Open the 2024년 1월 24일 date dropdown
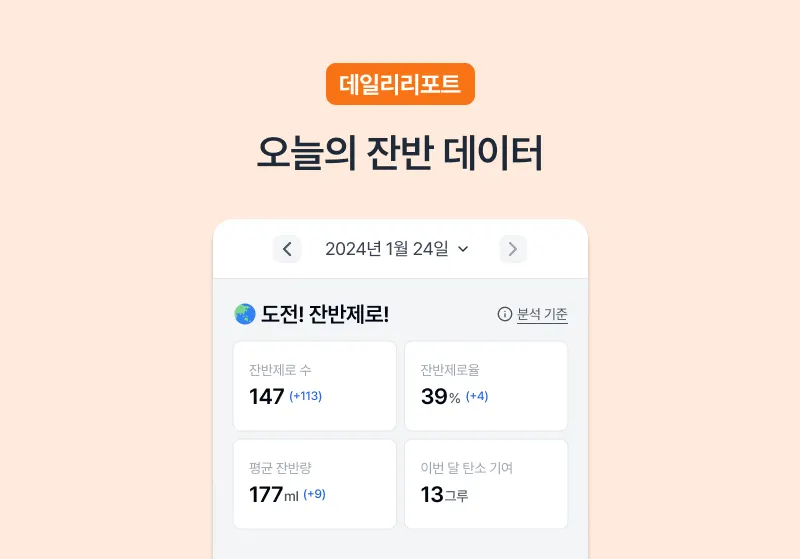The image size is (800, 559). 396,249
